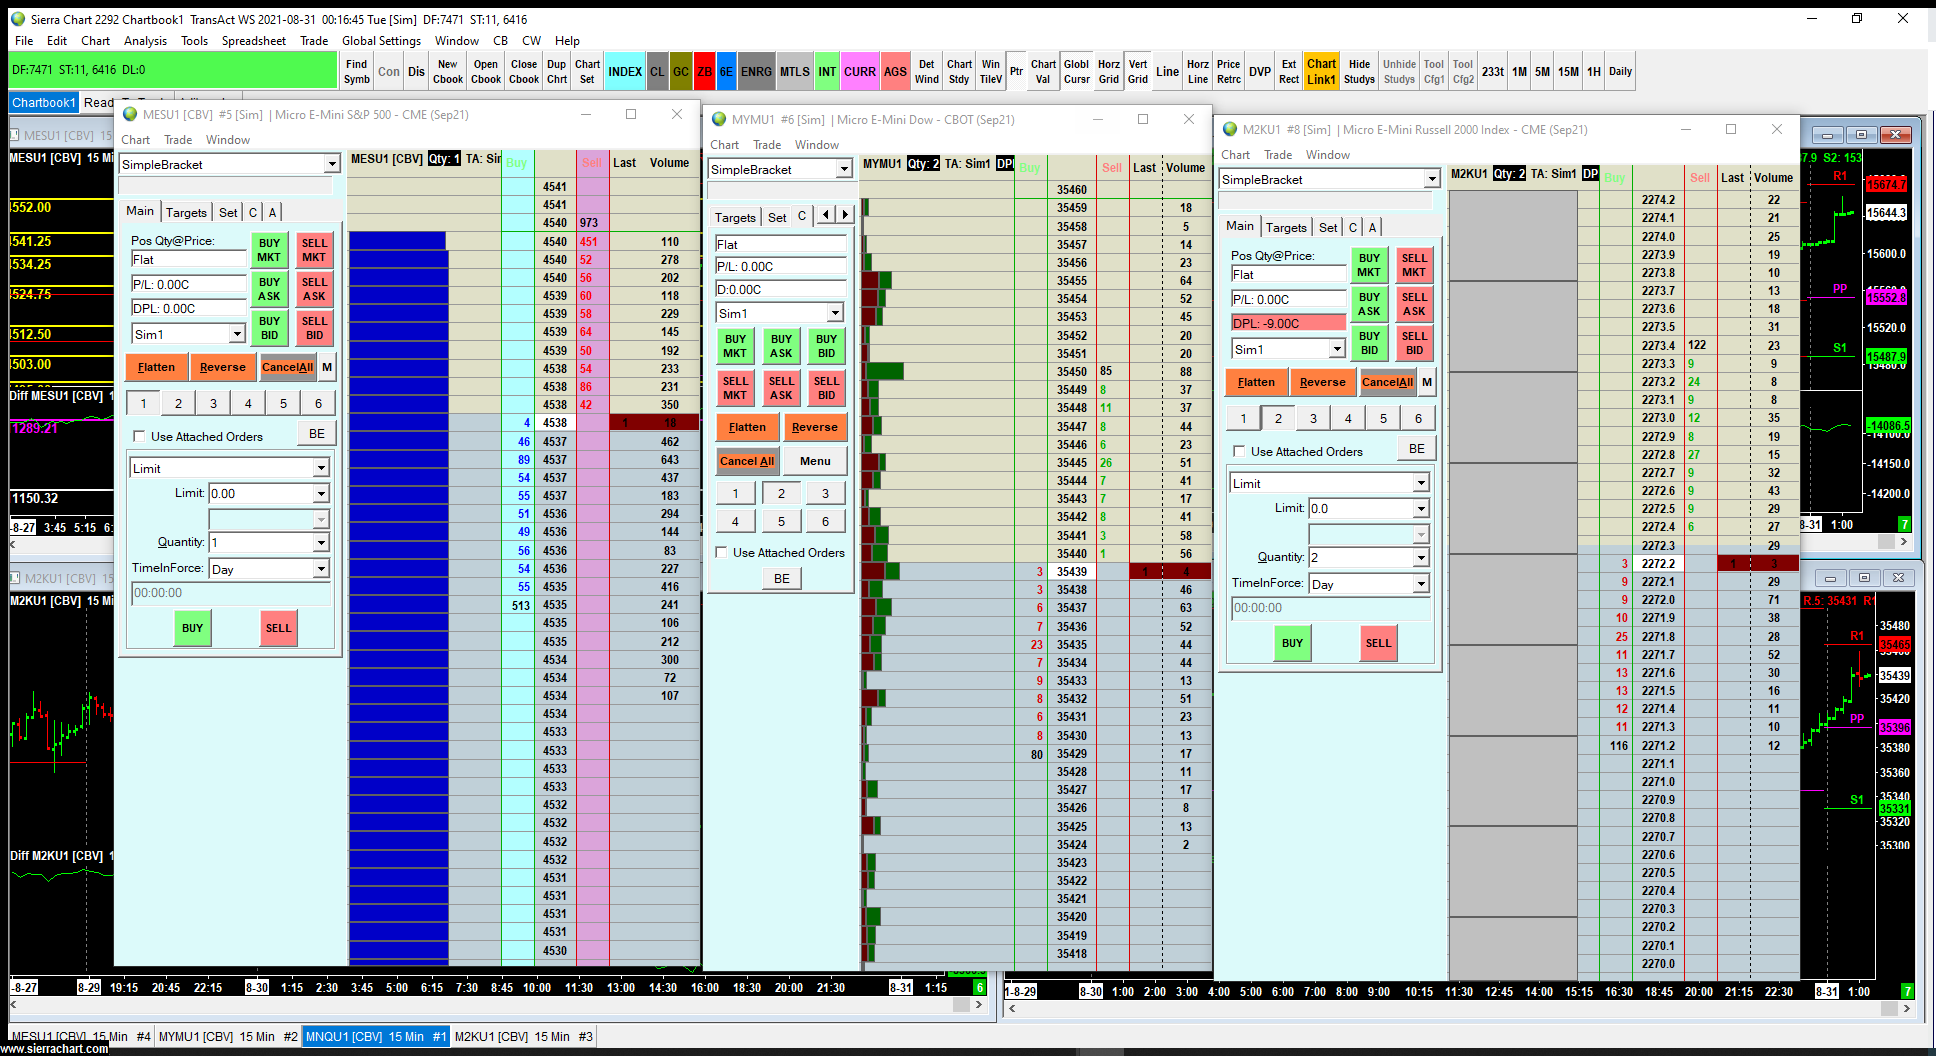This screenshot has width=1936, height=1056.
Task: Open the Spreadsheet menu
Action: click(x=253, y=41)
